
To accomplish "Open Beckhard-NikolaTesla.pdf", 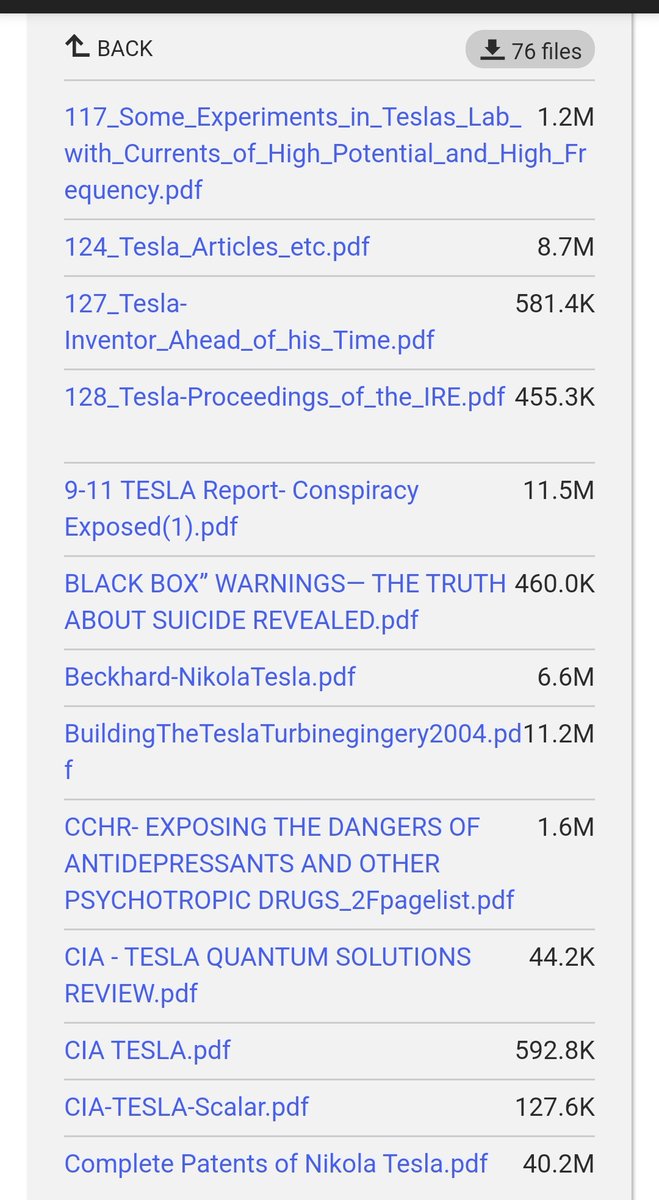I will (210, 677).
